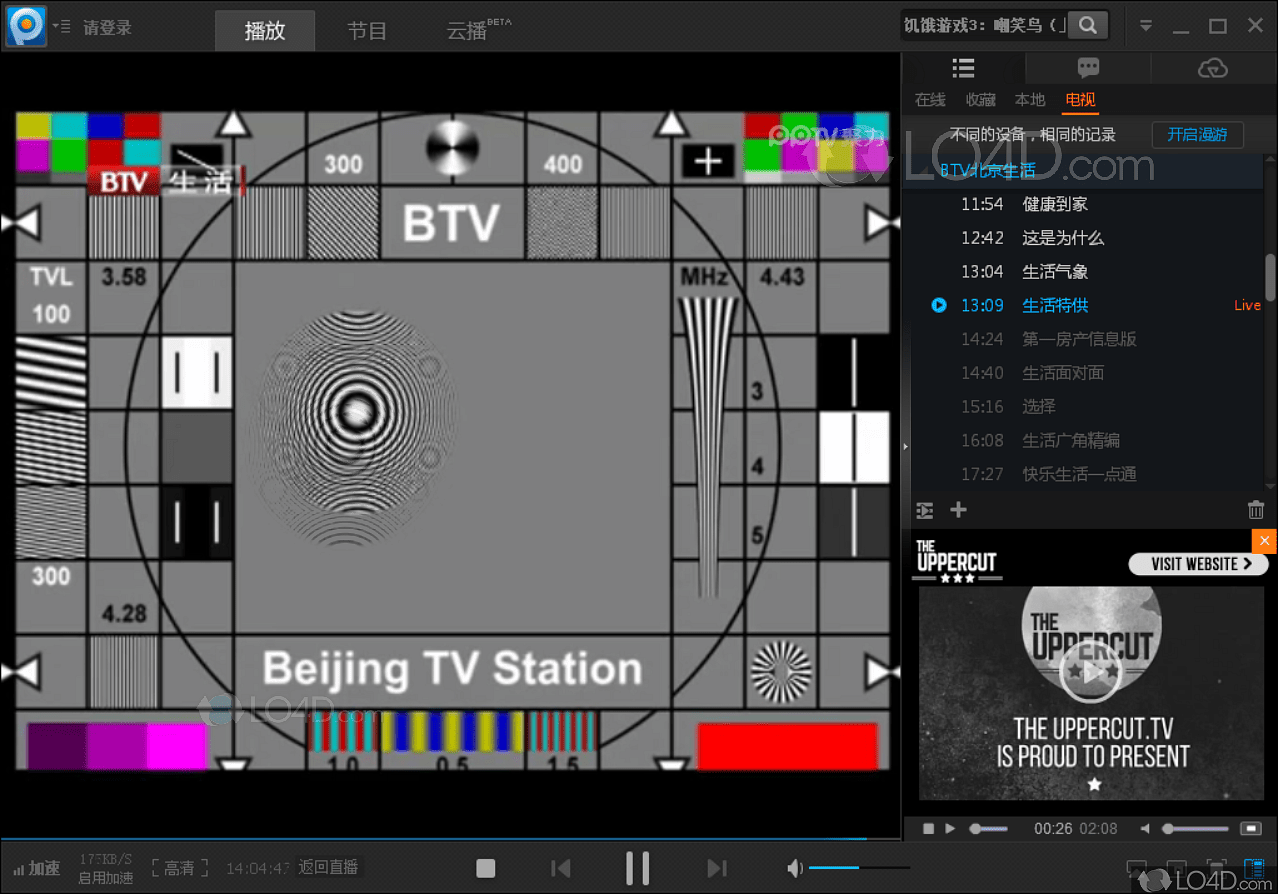Click the 请登录 login link

coord(108,28)
